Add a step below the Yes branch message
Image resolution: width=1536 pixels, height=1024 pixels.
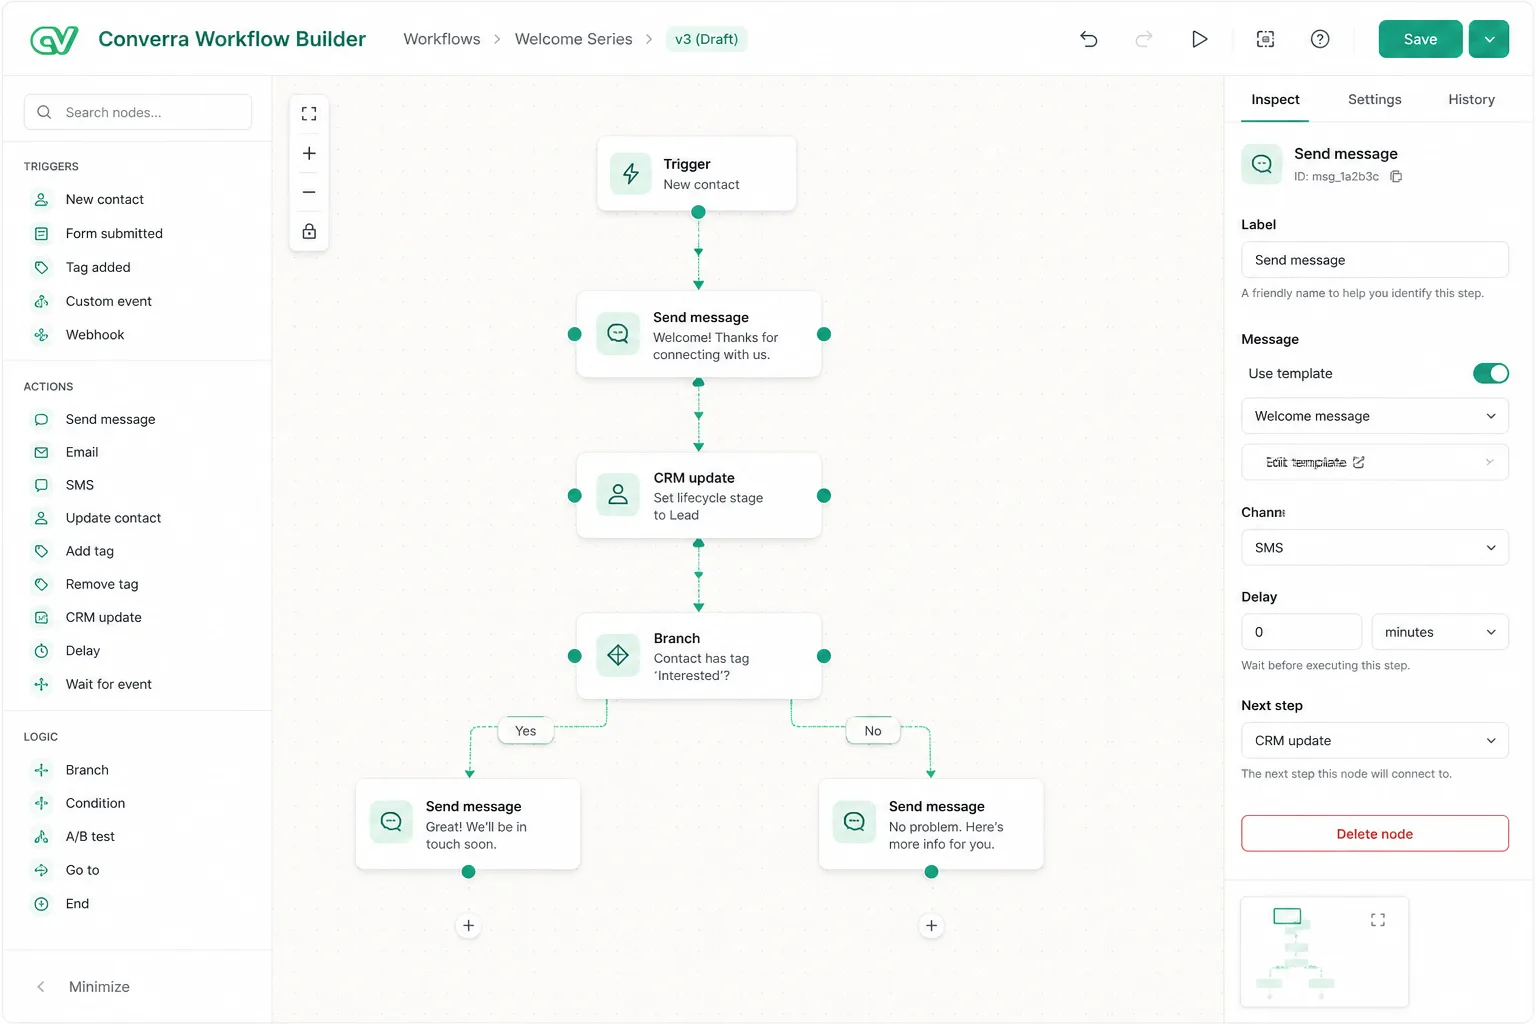pyautogui.click(x=468, y=926)
